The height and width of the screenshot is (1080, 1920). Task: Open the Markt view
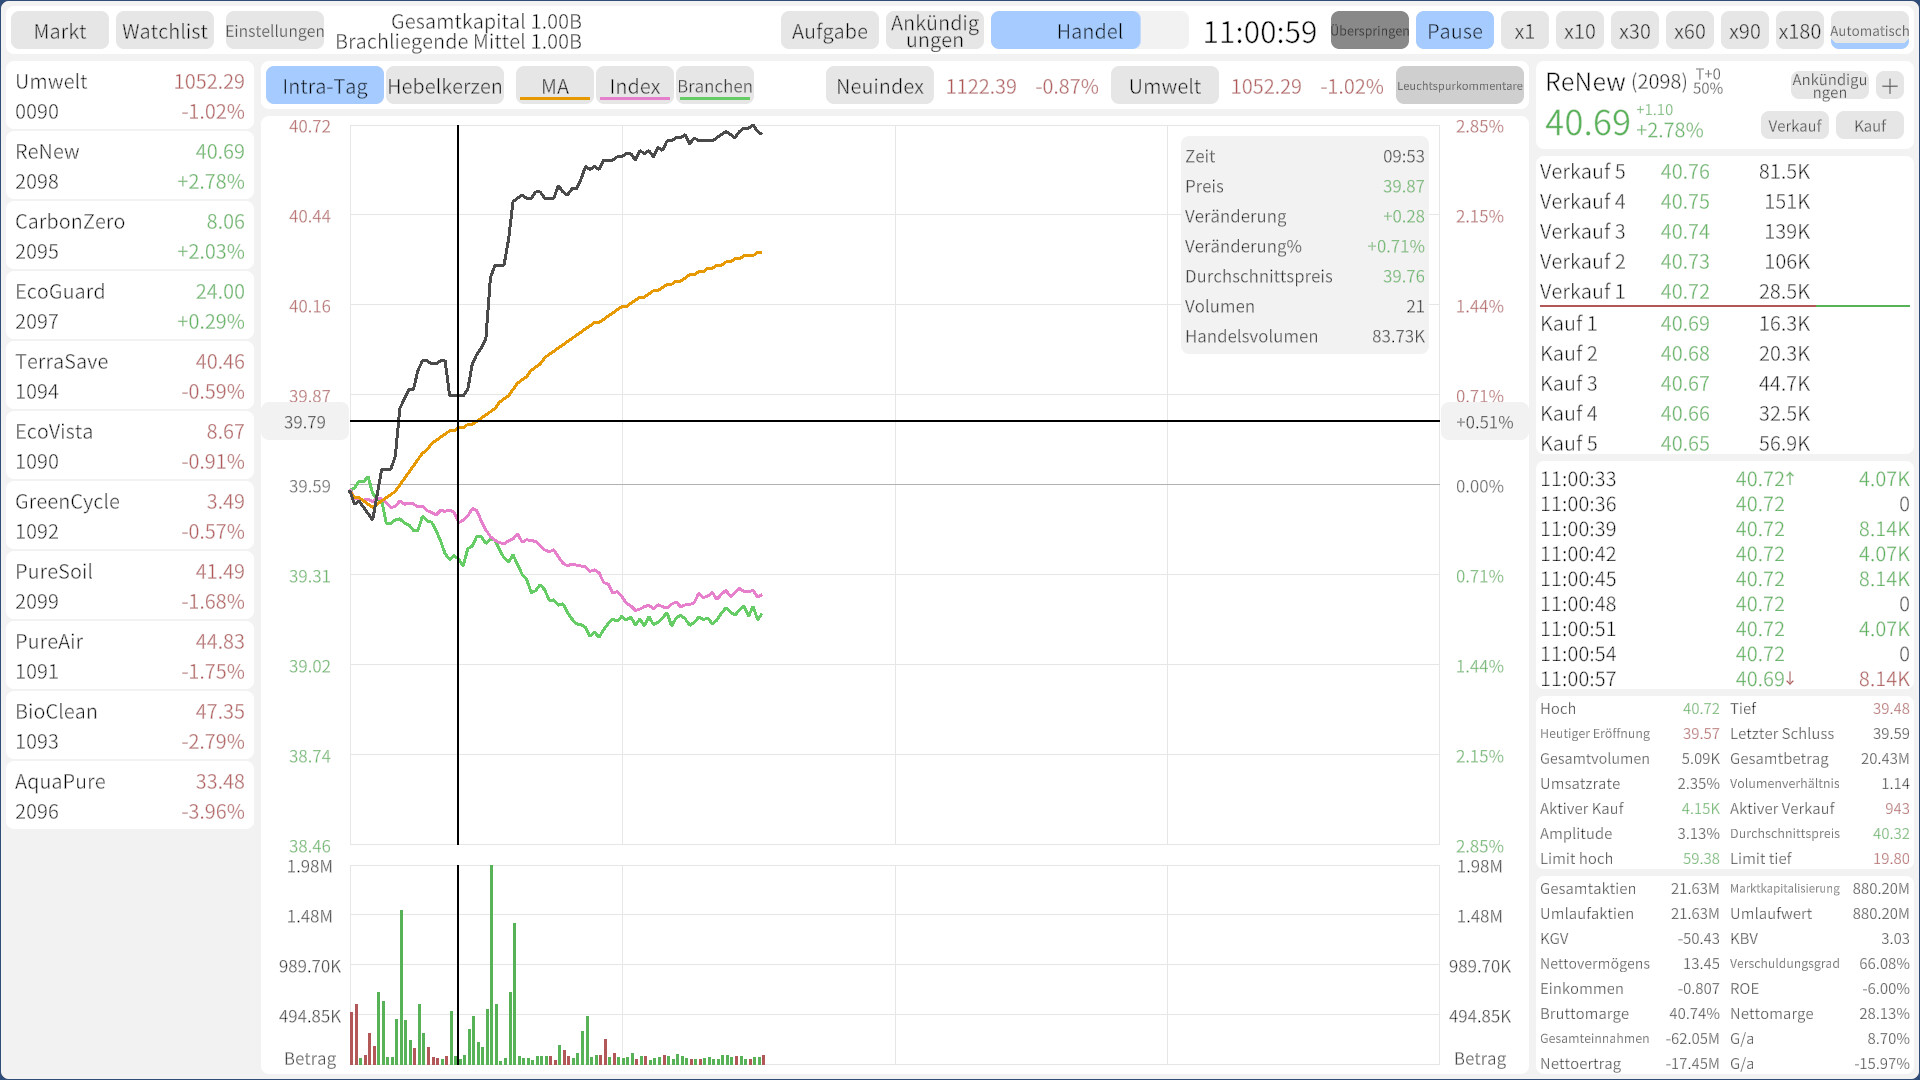tap(60, 31)
